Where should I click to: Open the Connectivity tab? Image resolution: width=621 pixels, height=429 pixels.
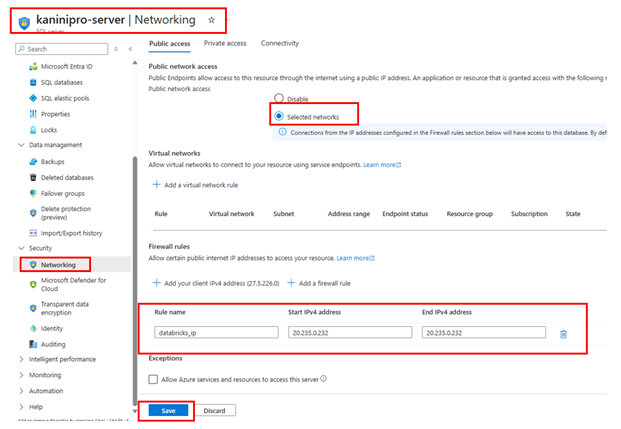[x=280, y=44]
